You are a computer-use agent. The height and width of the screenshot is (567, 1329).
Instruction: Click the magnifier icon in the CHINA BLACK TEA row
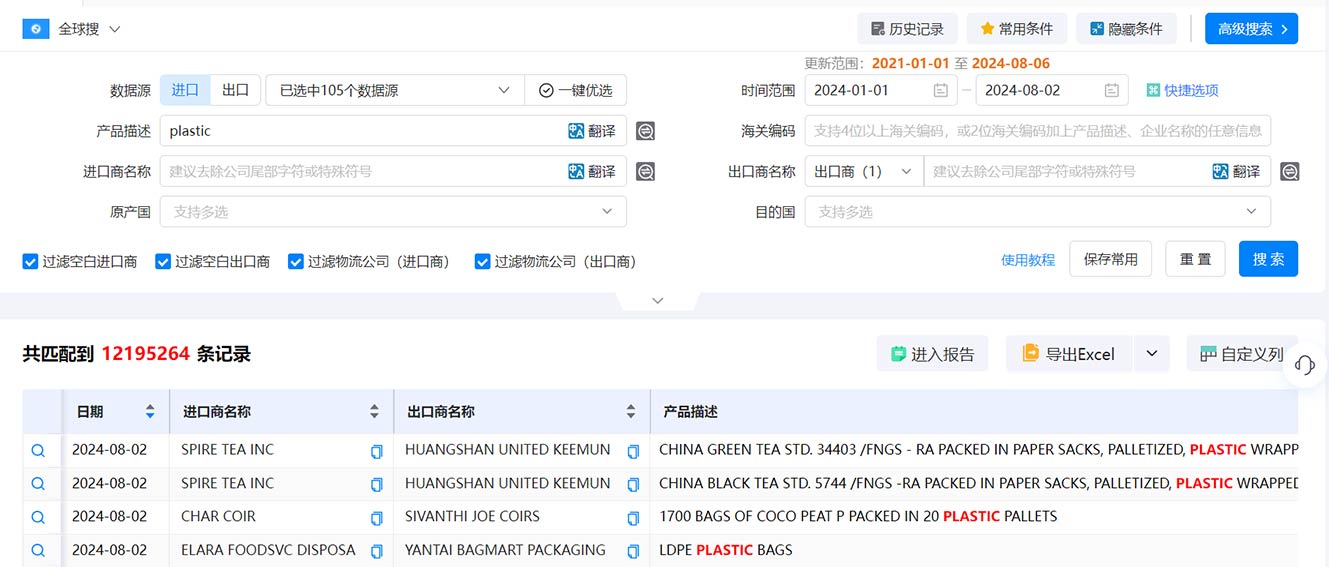pyautogui.click(x=38, y=484)
